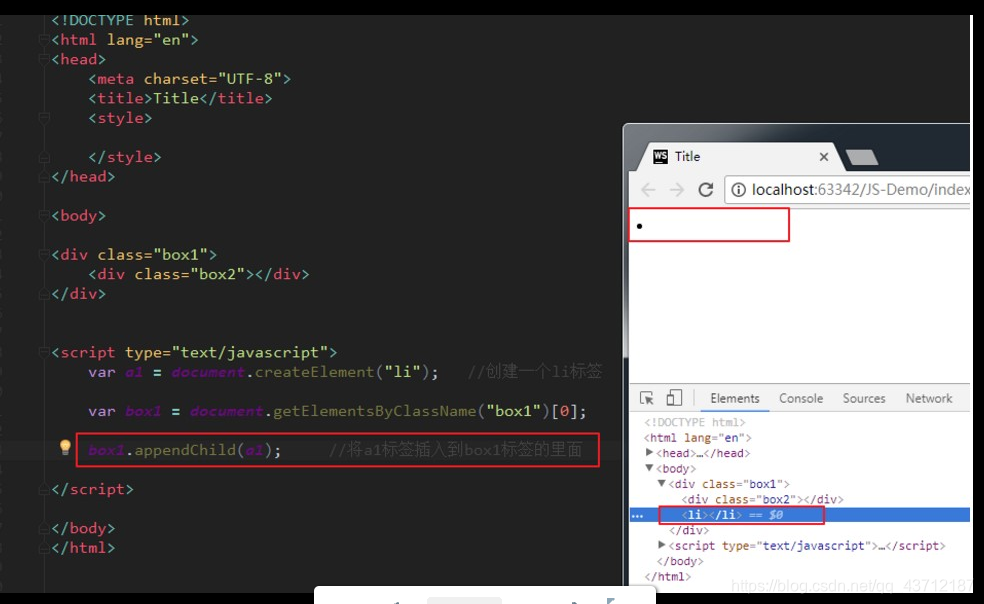Fold the head tag in editor gutter
The height and width of the screenshot is (604, 984).
point(44,59)
